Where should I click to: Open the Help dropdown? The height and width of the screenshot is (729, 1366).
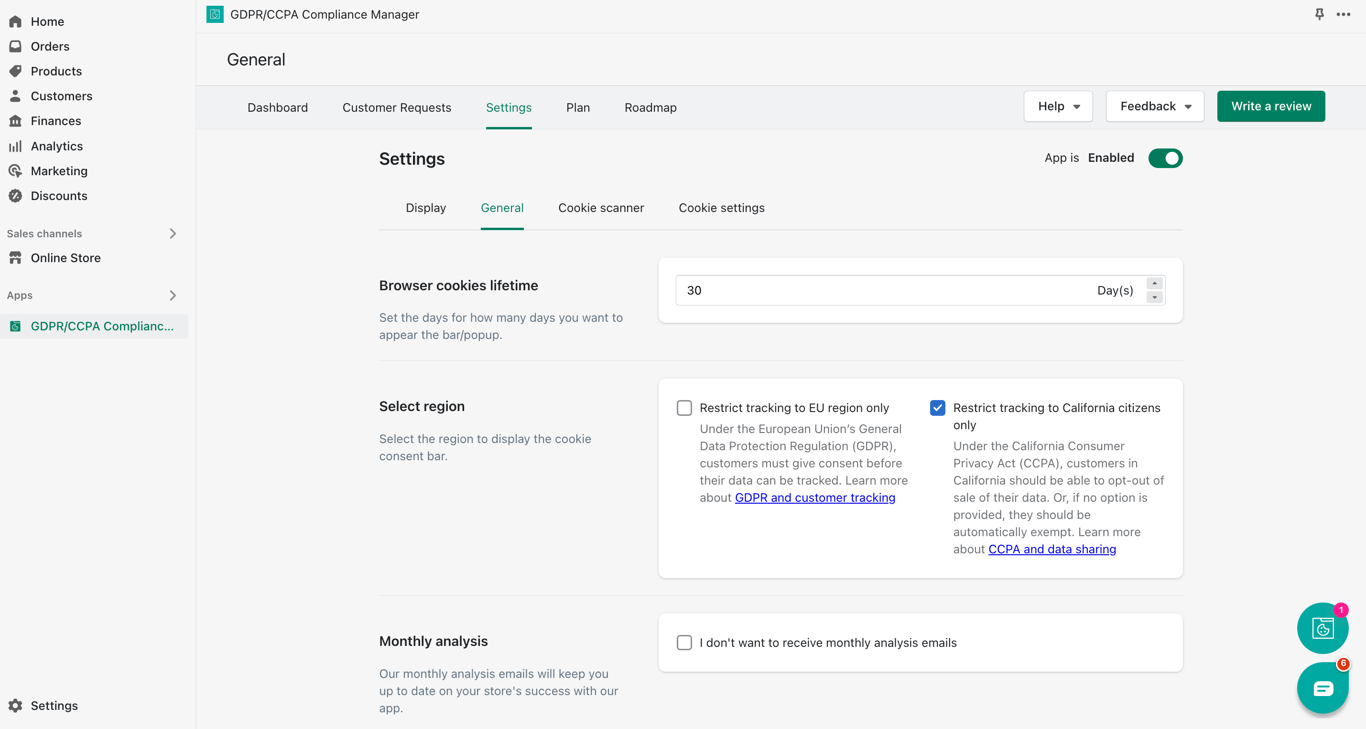point(1058,106)
